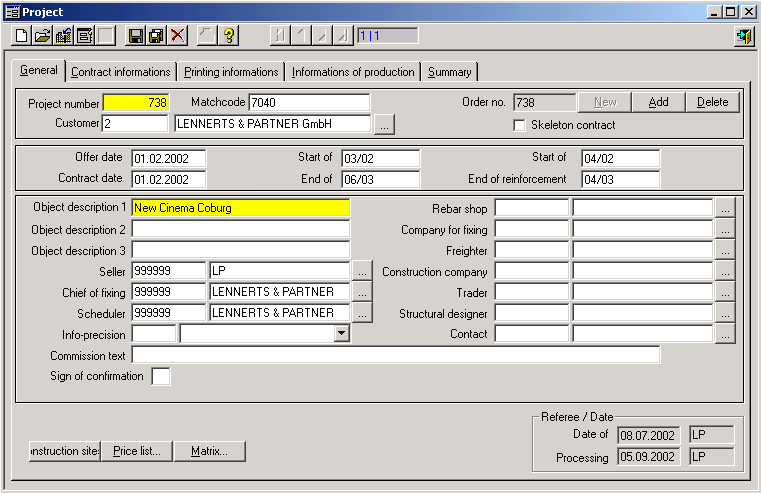Viewport: 761px width, 493px height.
Task: Click the exit door icon
Action: click(743, 36)
